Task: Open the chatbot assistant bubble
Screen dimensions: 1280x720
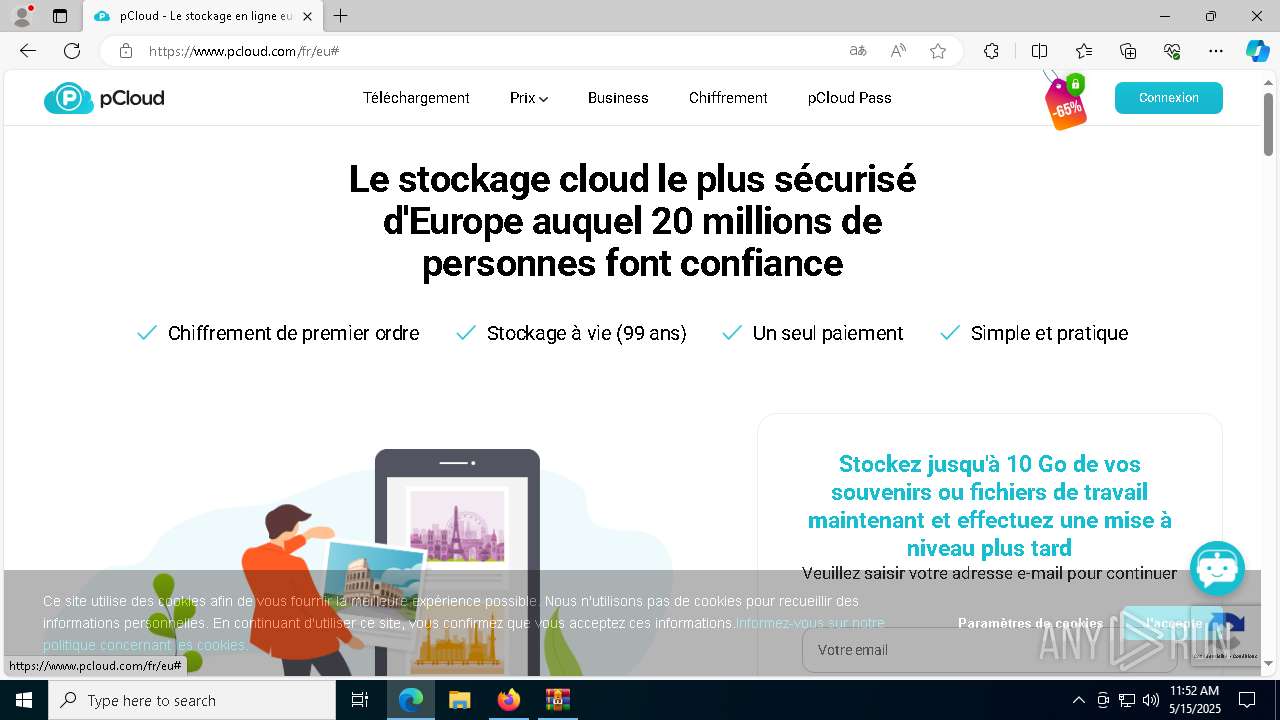Action: (x=1217, y=569)
